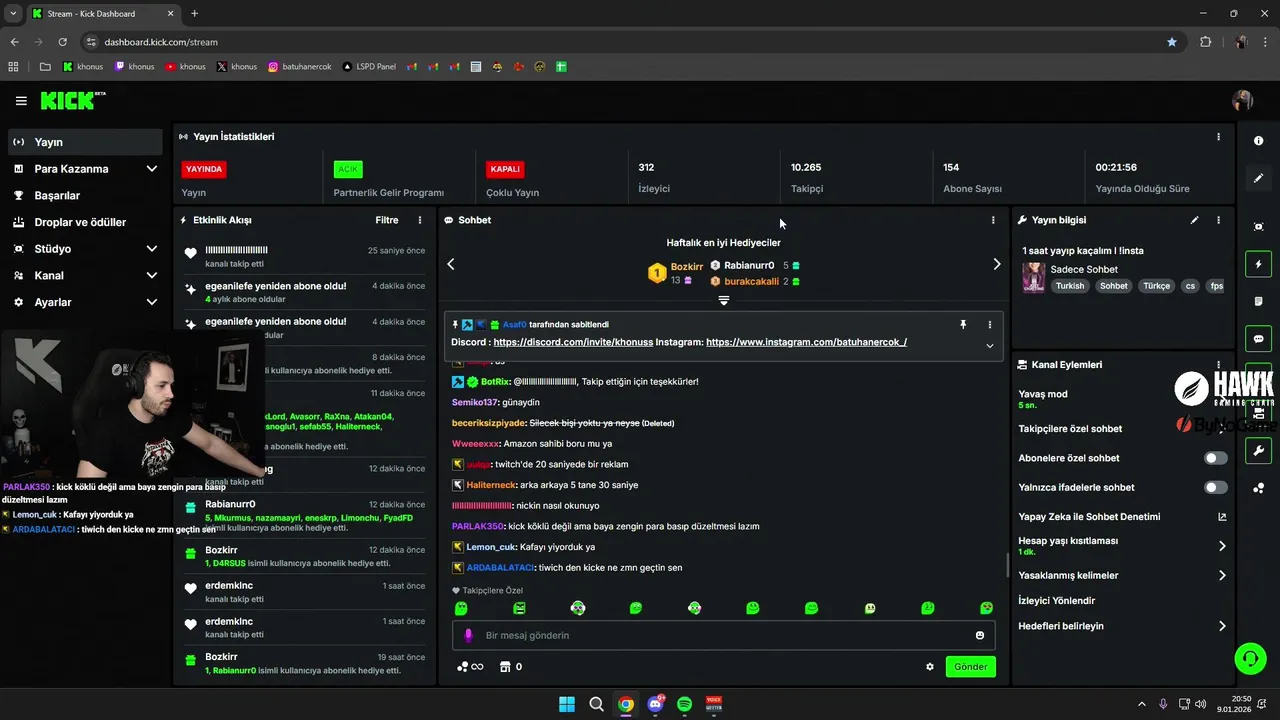The image size is (1280, 720).
Task: Open the hamburger menu next to Kick logo
Action: pos(21,101)
